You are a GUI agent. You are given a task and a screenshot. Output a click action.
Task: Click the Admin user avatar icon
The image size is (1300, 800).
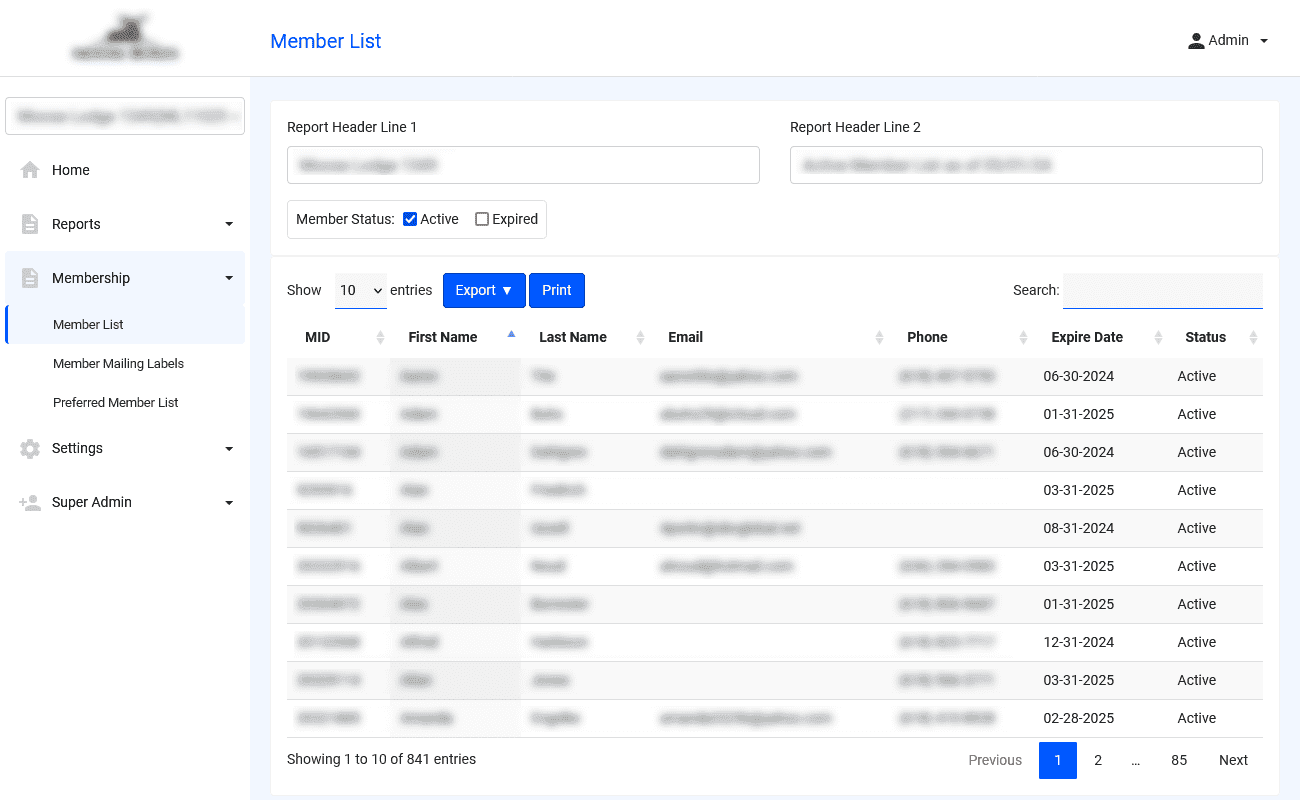click(1196, 41)
